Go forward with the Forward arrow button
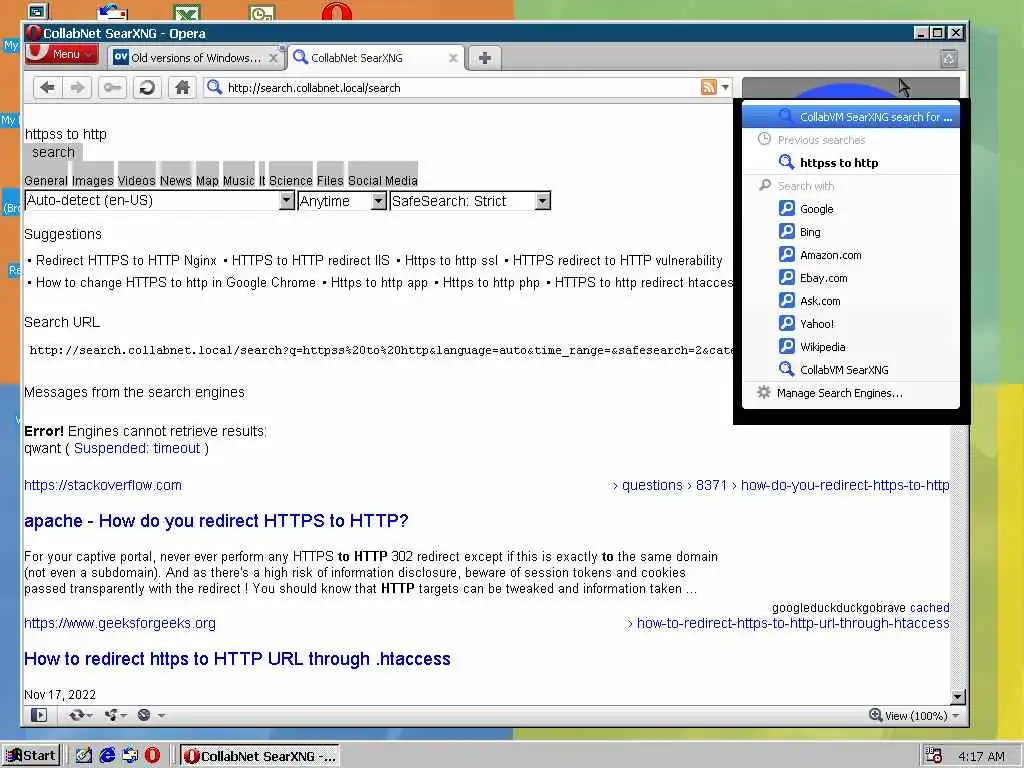The width and height of the screenshot is (1024, 768). (77, 88)
